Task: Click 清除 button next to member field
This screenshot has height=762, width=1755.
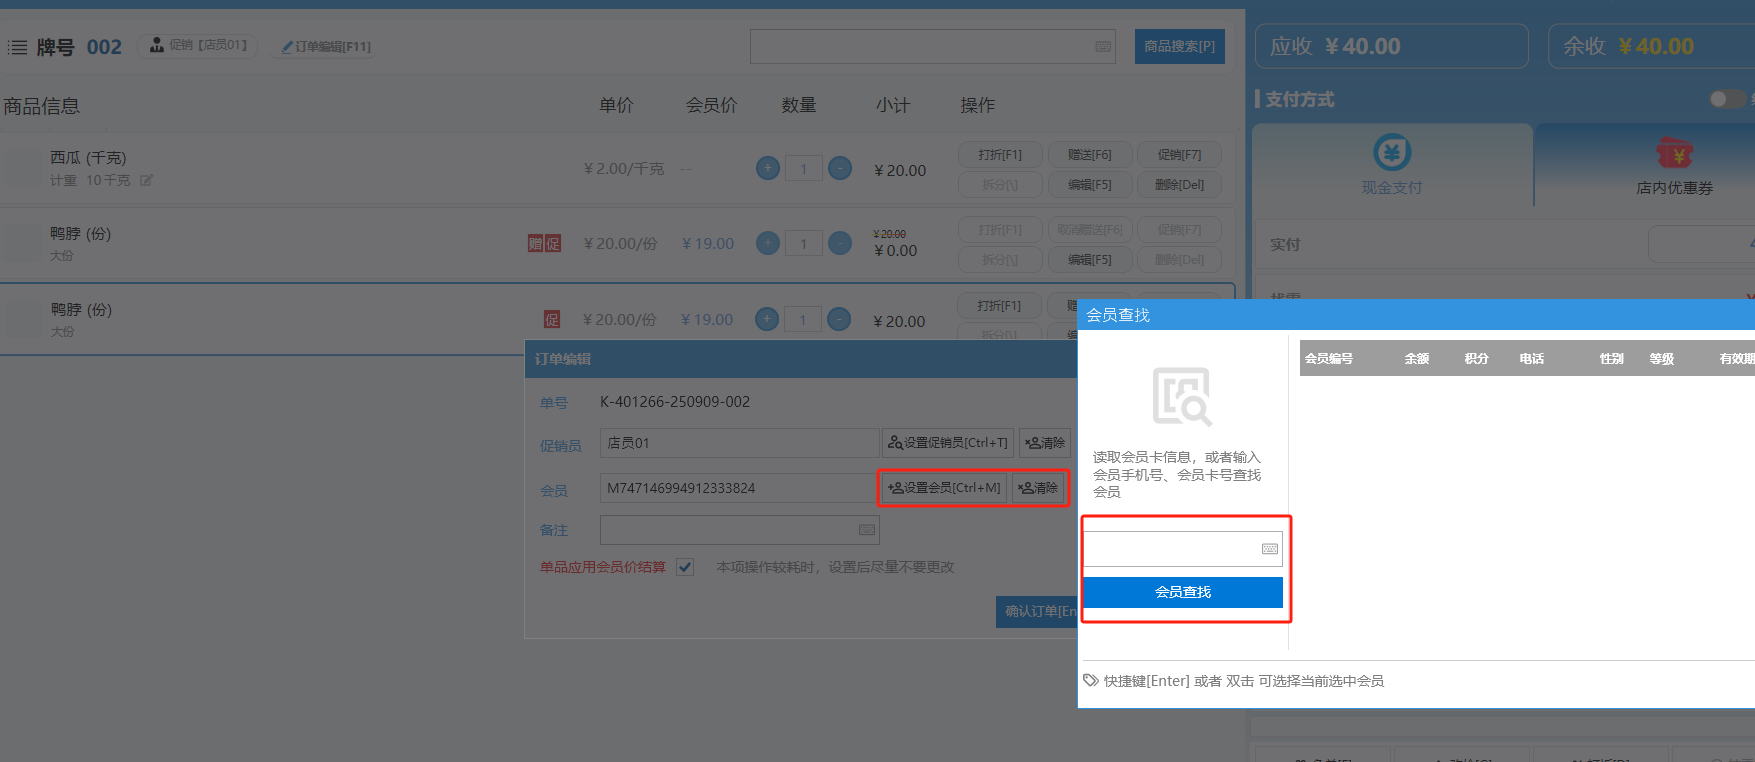Action: [x=1039, y=488]
